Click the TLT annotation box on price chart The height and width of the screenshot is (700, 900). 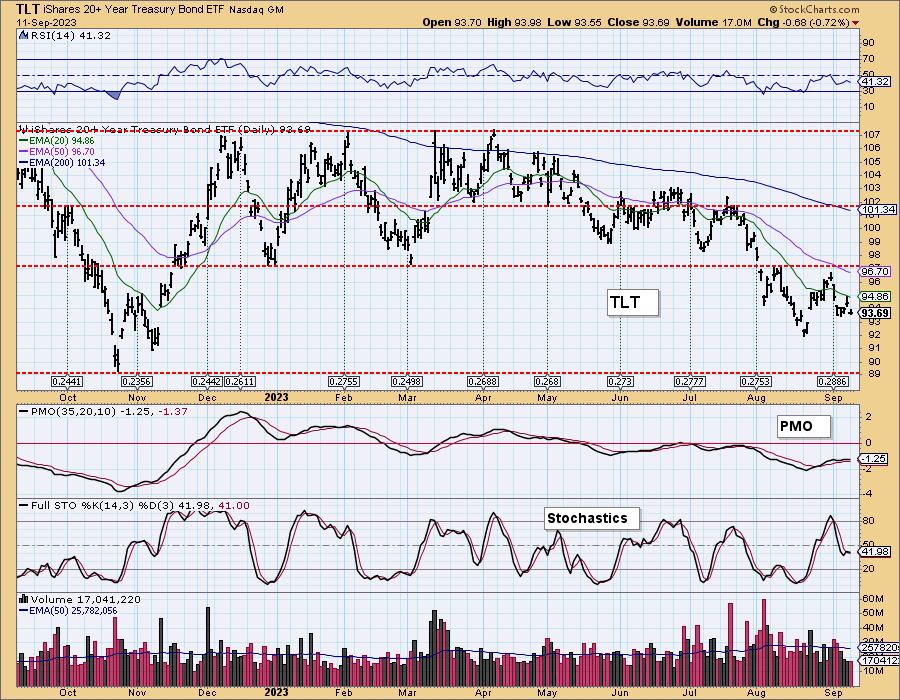633,302
